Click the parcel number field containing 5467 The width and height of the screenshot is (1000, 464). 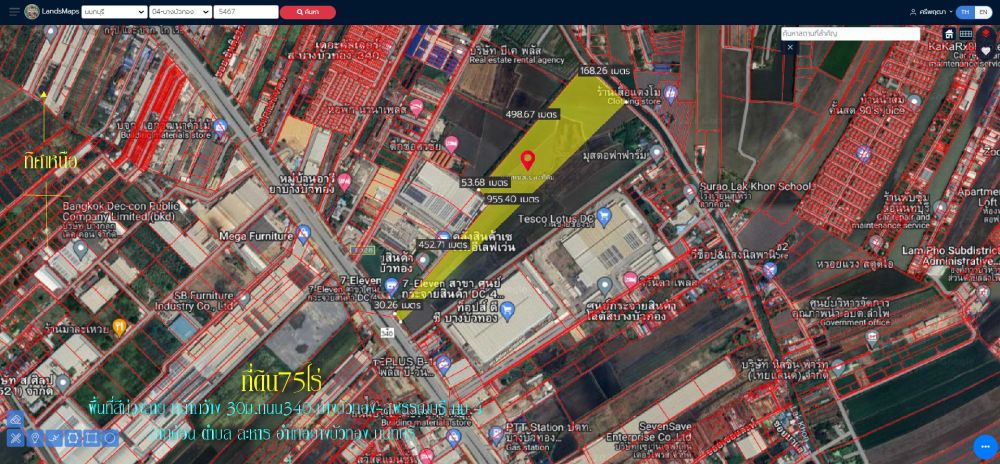(x=246, y=12)
